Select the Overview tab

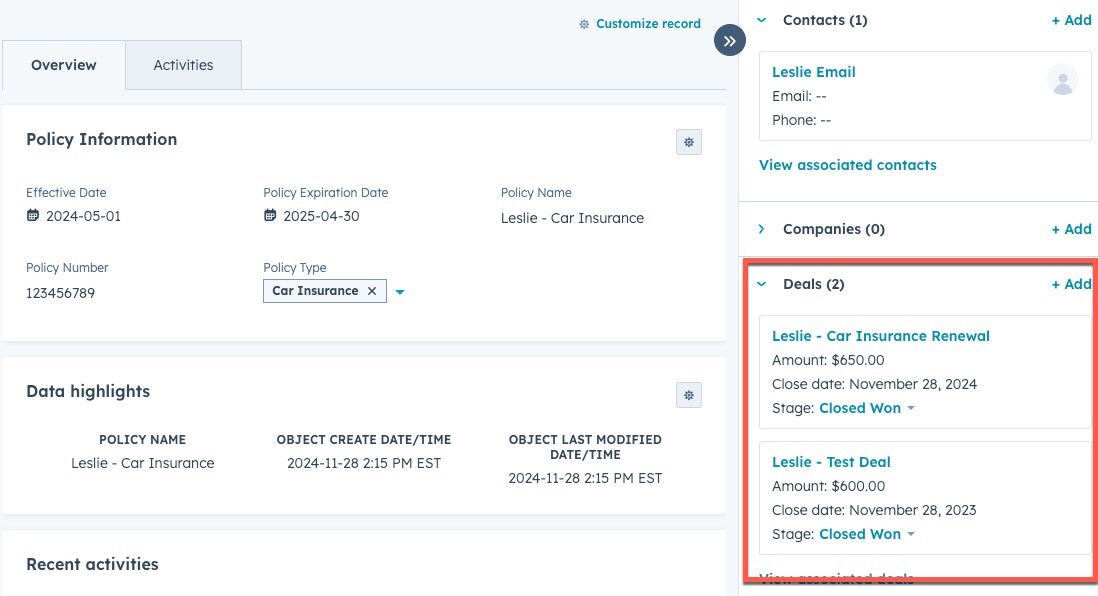pyautogui.click(x=64, y=65)
